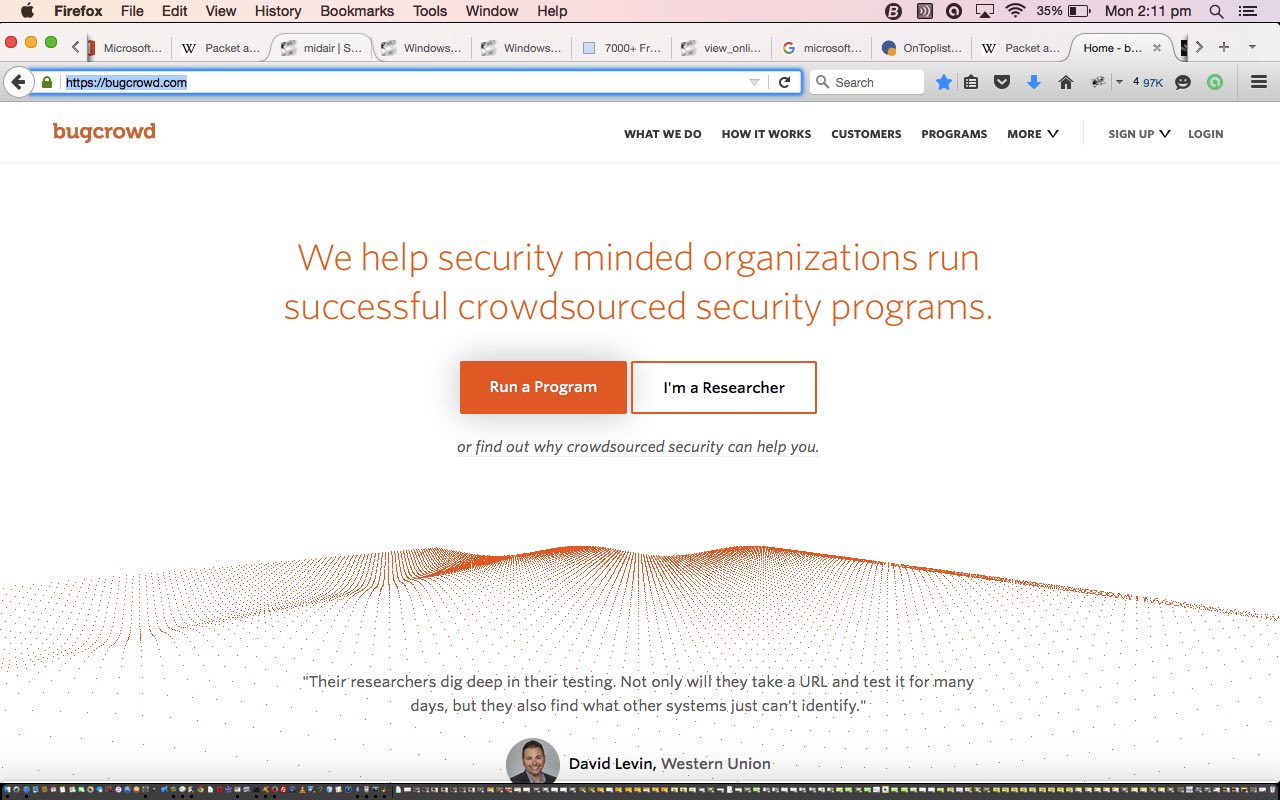This screenshot has width=1280, height=800.
Task: Reload the current page
Action: click(x=785, y=82)
